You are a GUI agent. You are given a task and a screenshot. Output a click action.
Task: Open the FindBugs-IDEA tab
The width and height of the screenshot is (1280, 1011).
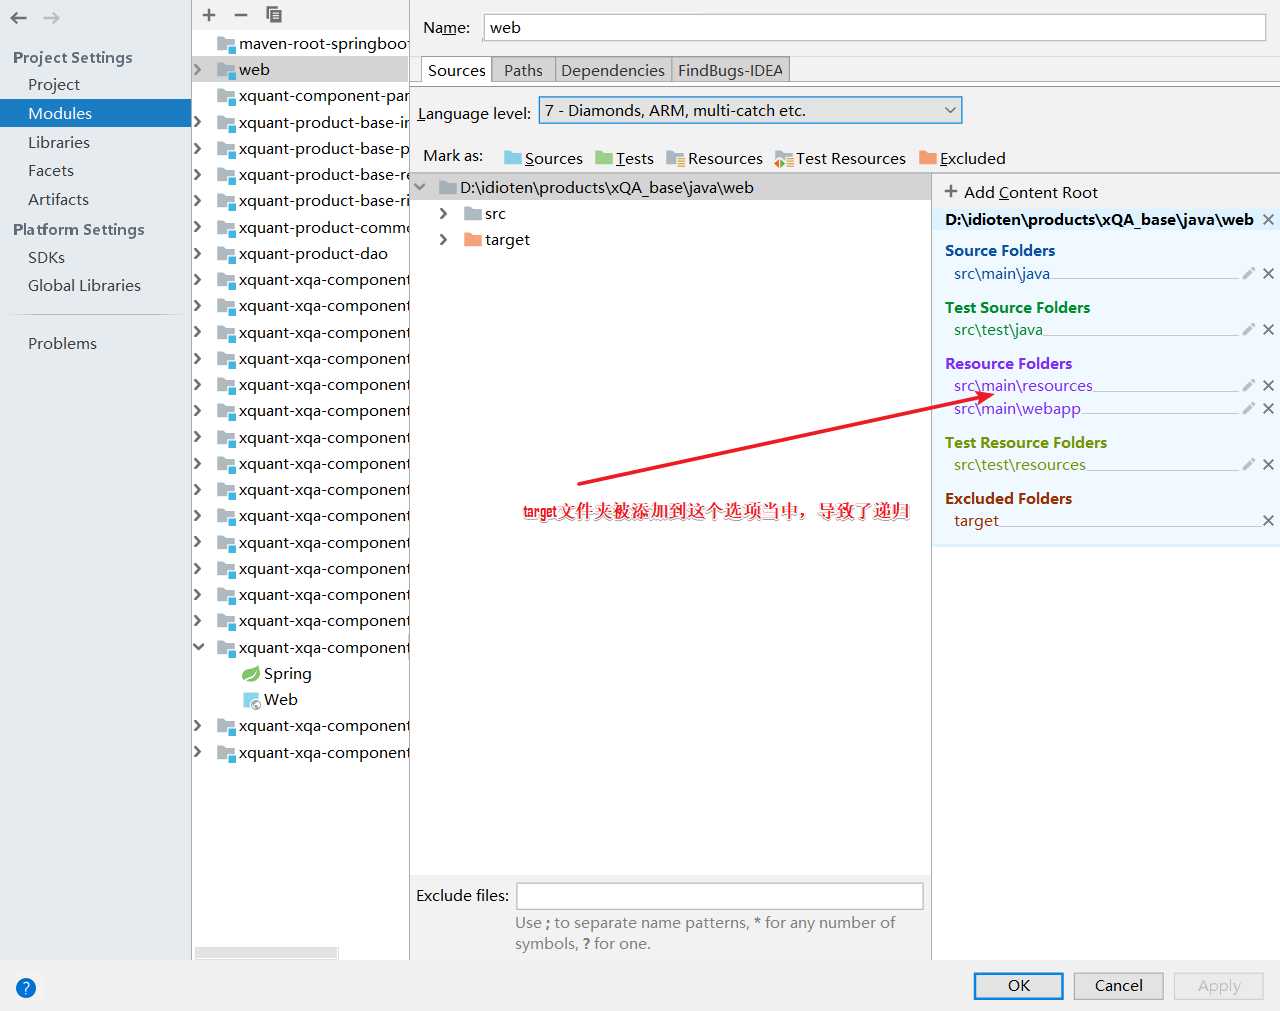point(730,70)
